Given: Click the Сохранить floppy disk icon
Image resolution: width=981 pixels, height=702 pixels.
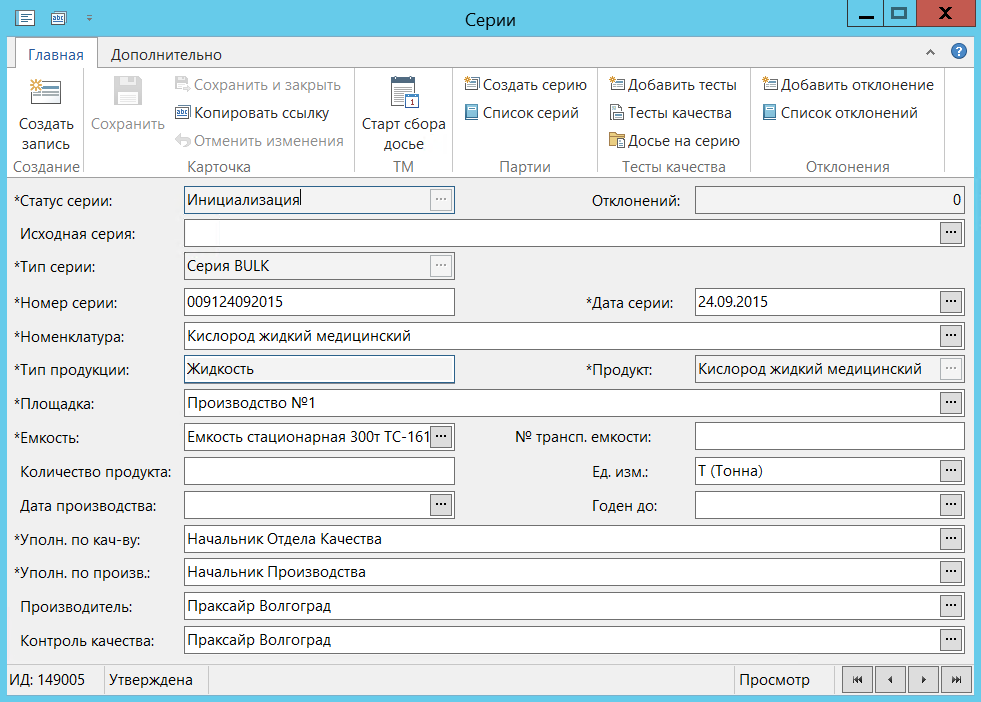Looking at the screenshot, I should tap(128, 91).
